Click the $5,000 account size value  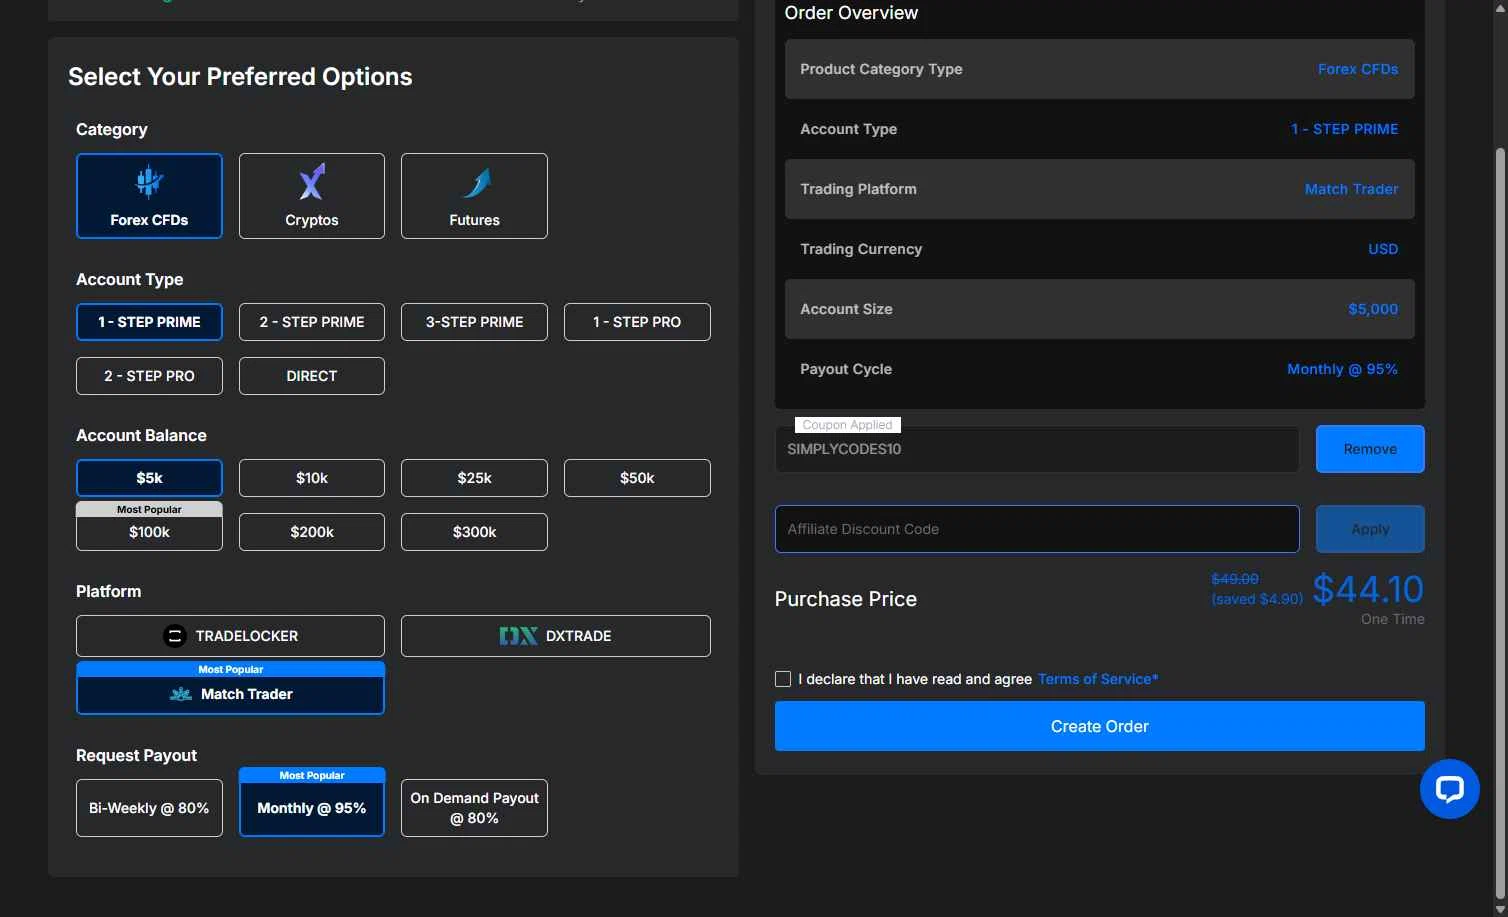[1373, 309]
